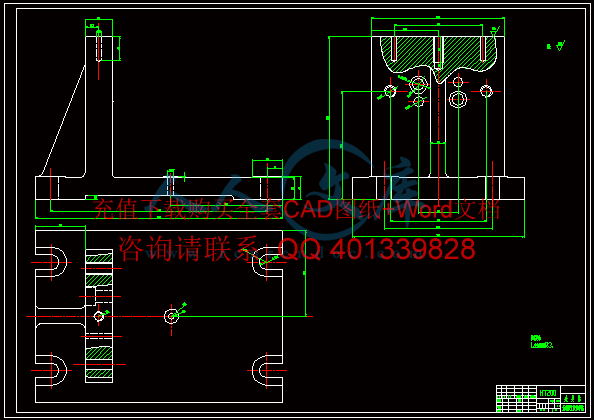Click the green hatched section at the top of the side view
Screen dimensions: 594x420
[x=438, y=55]
